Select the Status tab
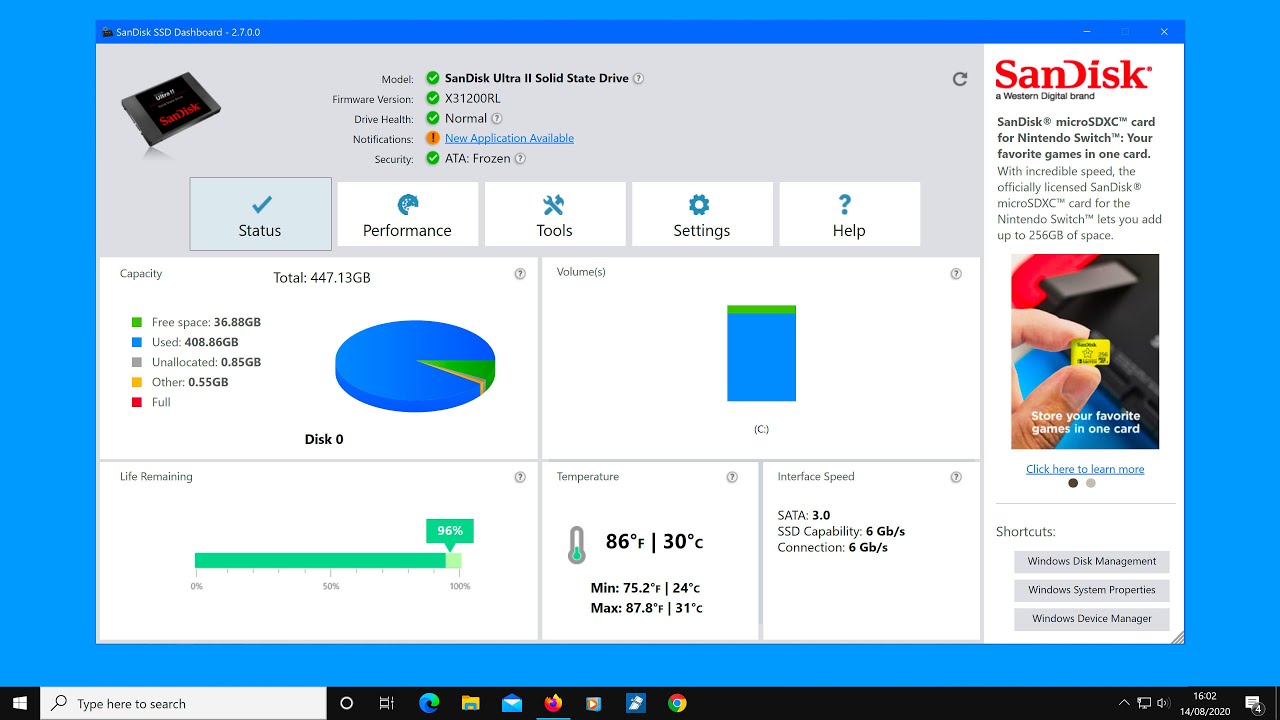This screenshot has width=1280, height=720. coord(260,214)
